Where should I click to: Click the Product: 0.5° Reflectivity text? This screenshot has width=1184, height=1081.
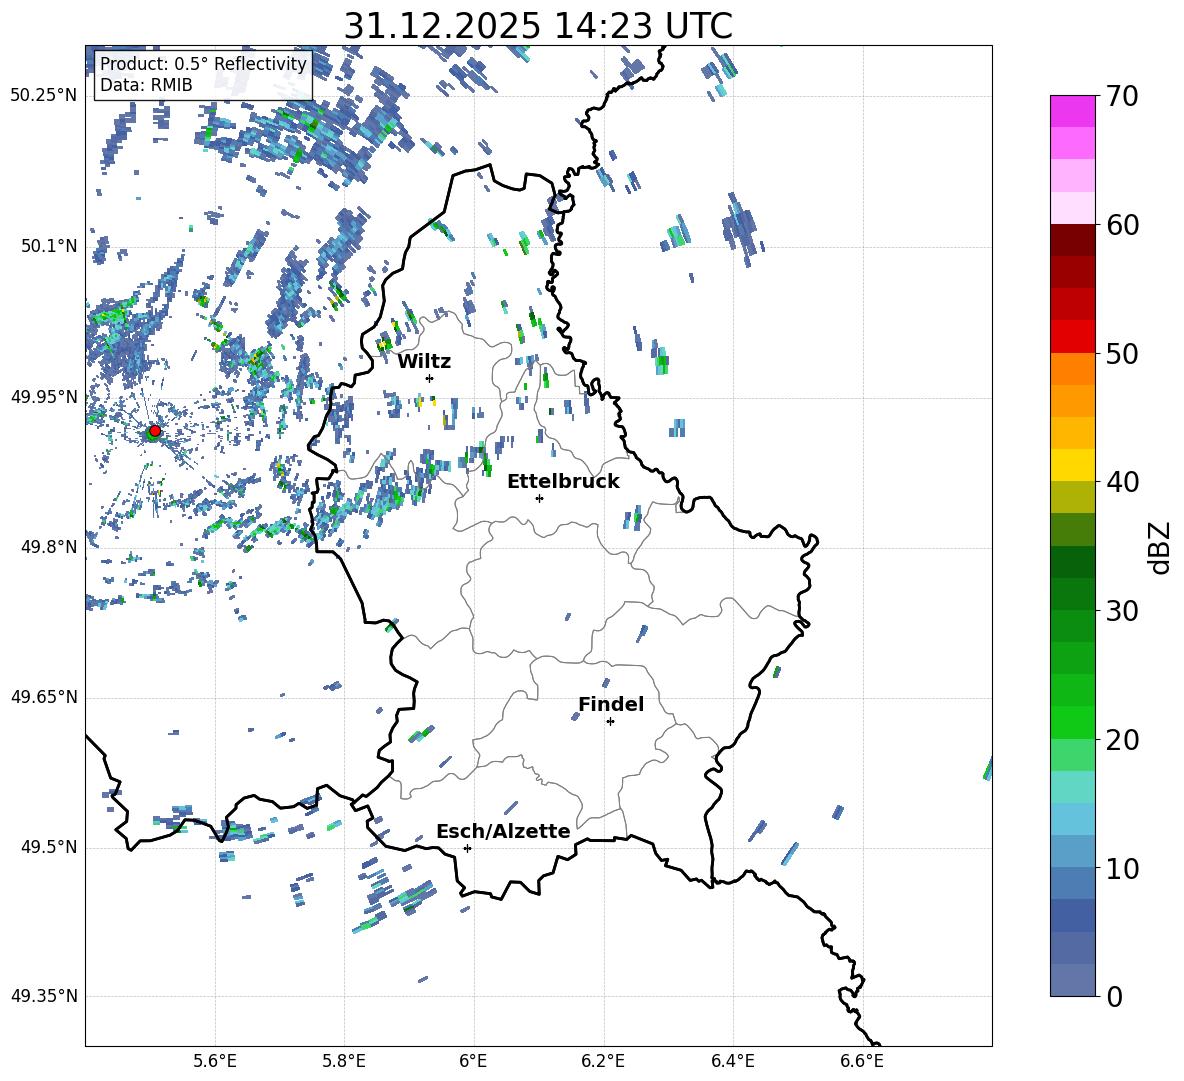click(x=203, y=64)
